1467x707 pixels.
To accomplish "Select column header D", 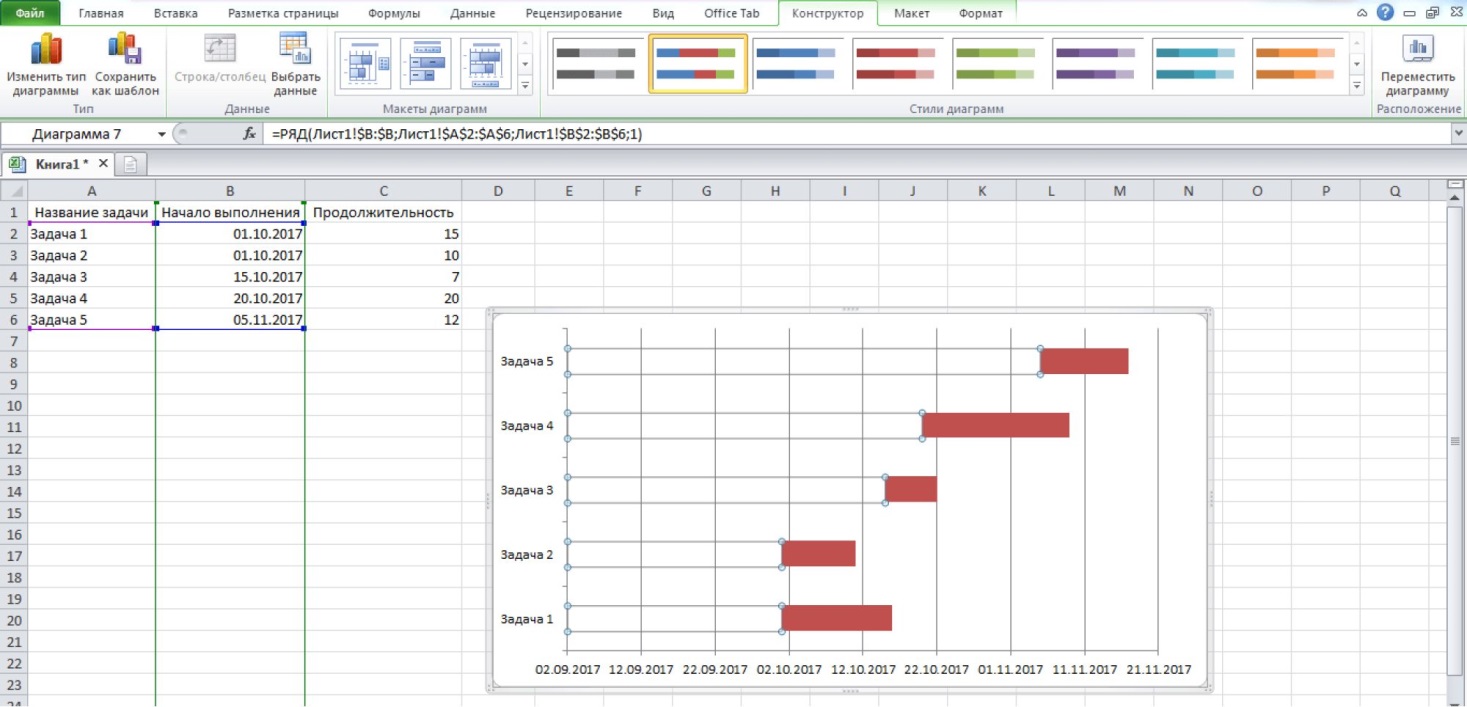I will tap(498, 191).
